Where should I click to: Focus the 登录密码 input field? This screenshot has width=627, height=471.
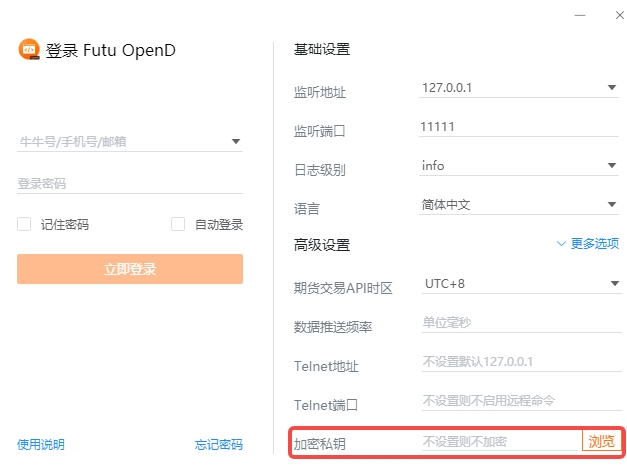click(130, 184)
